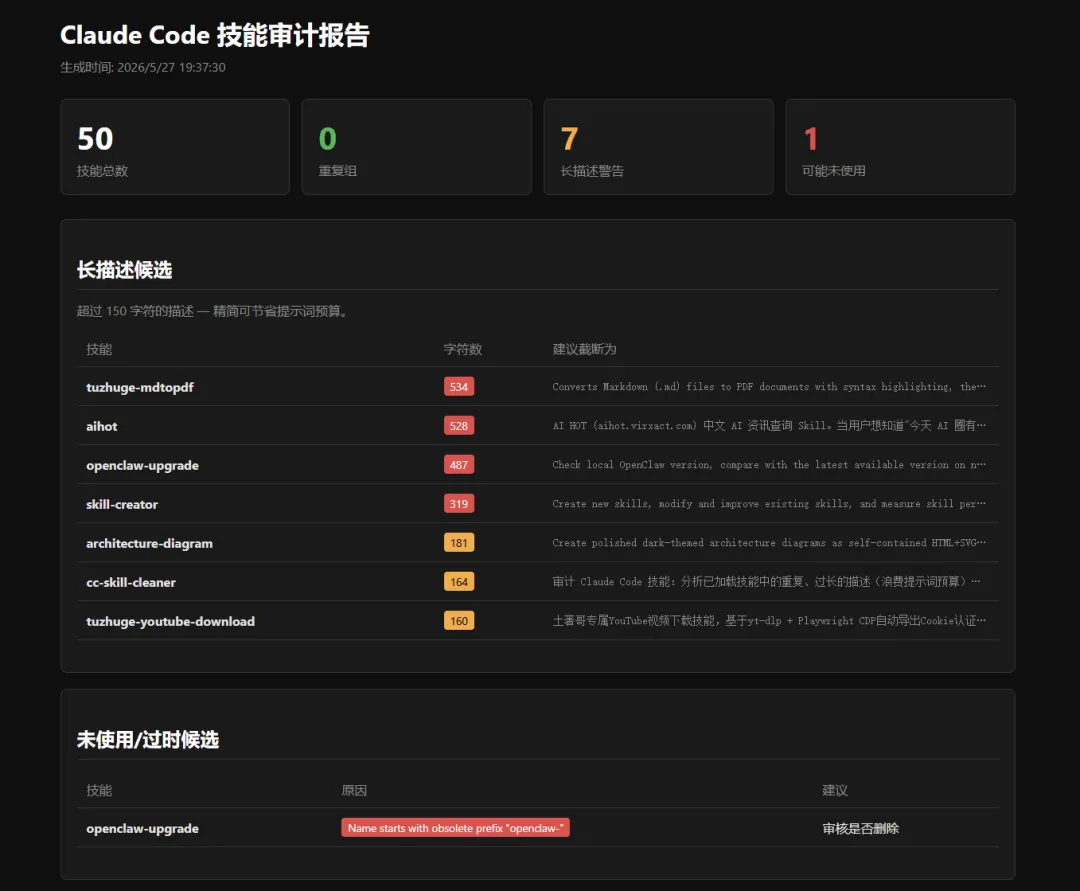The height and width of the screenshot is (891, 1080).
Task: Click the 528 character count badge
Action: (459, 426)
